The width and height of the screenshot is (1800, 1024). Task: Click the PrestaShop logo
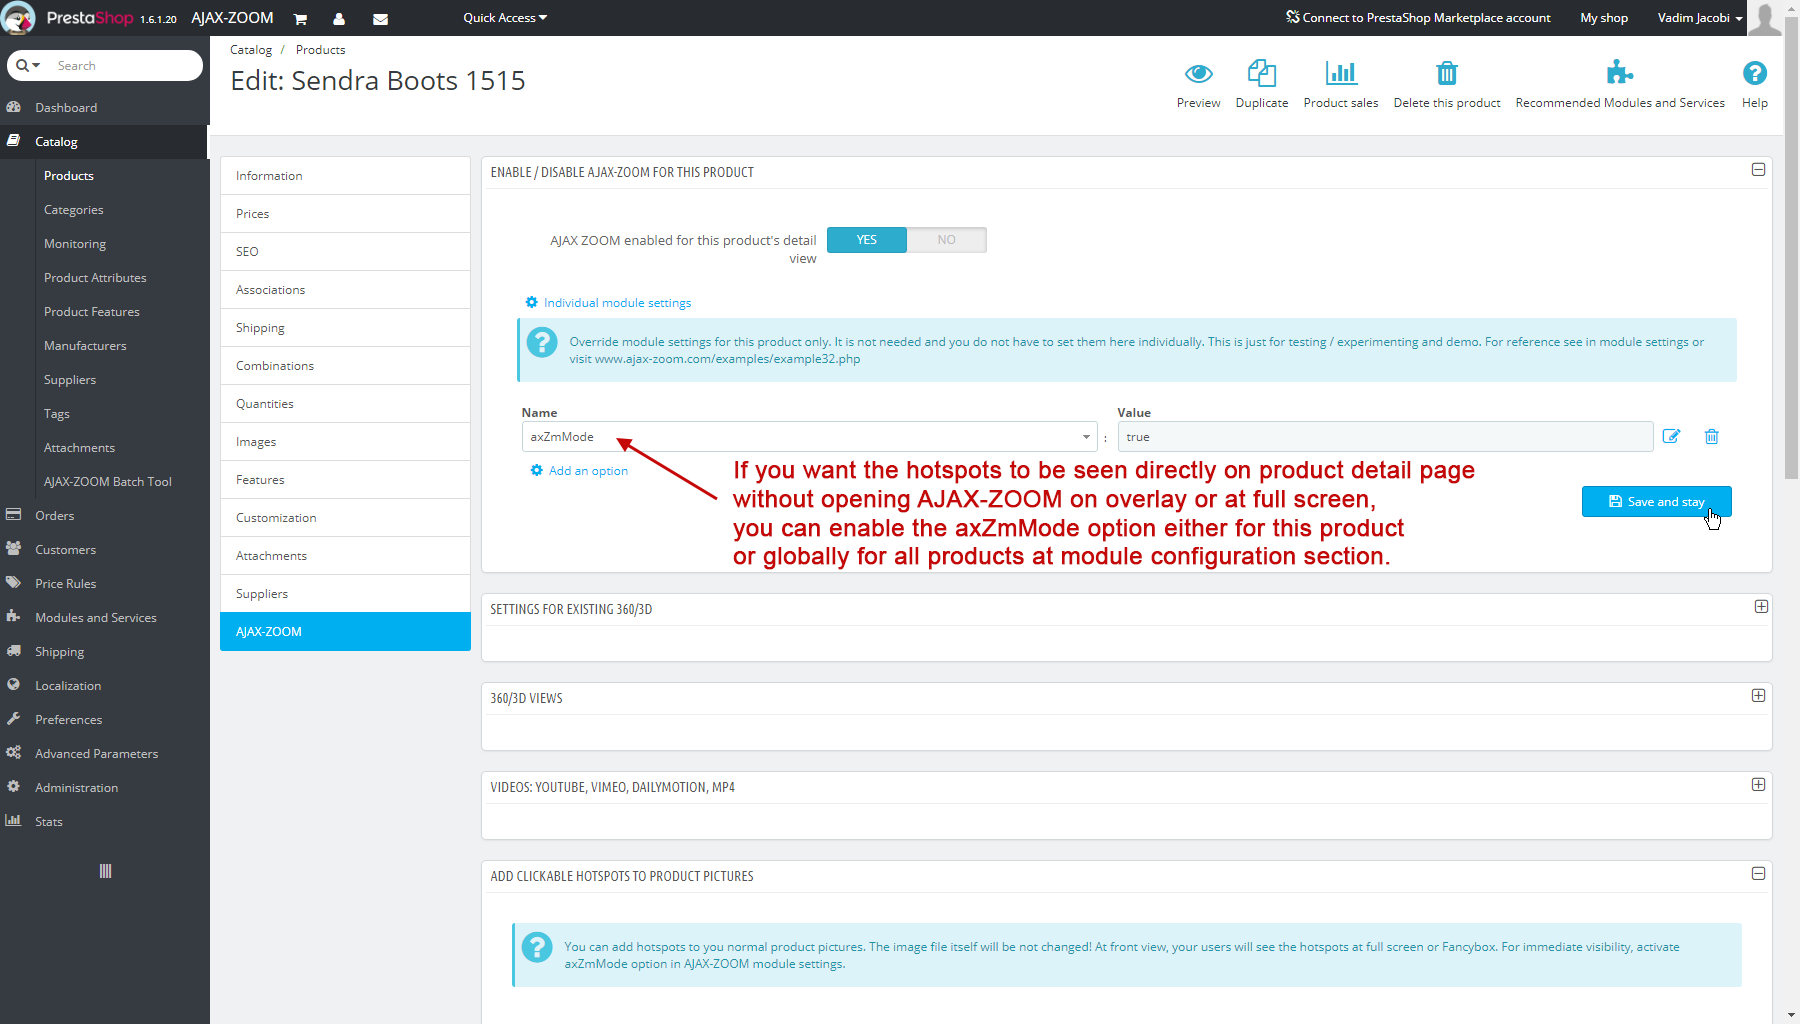coord(90,18)
